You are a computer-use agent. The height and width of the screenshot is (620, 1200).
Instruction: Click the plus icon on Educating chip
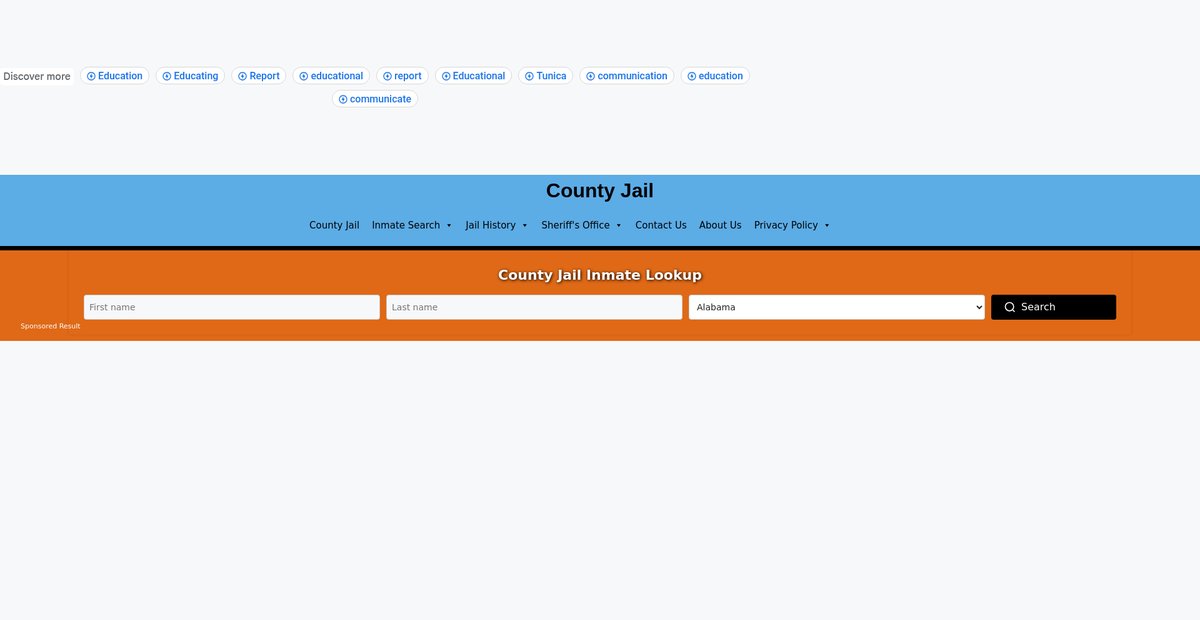[167, 76]
